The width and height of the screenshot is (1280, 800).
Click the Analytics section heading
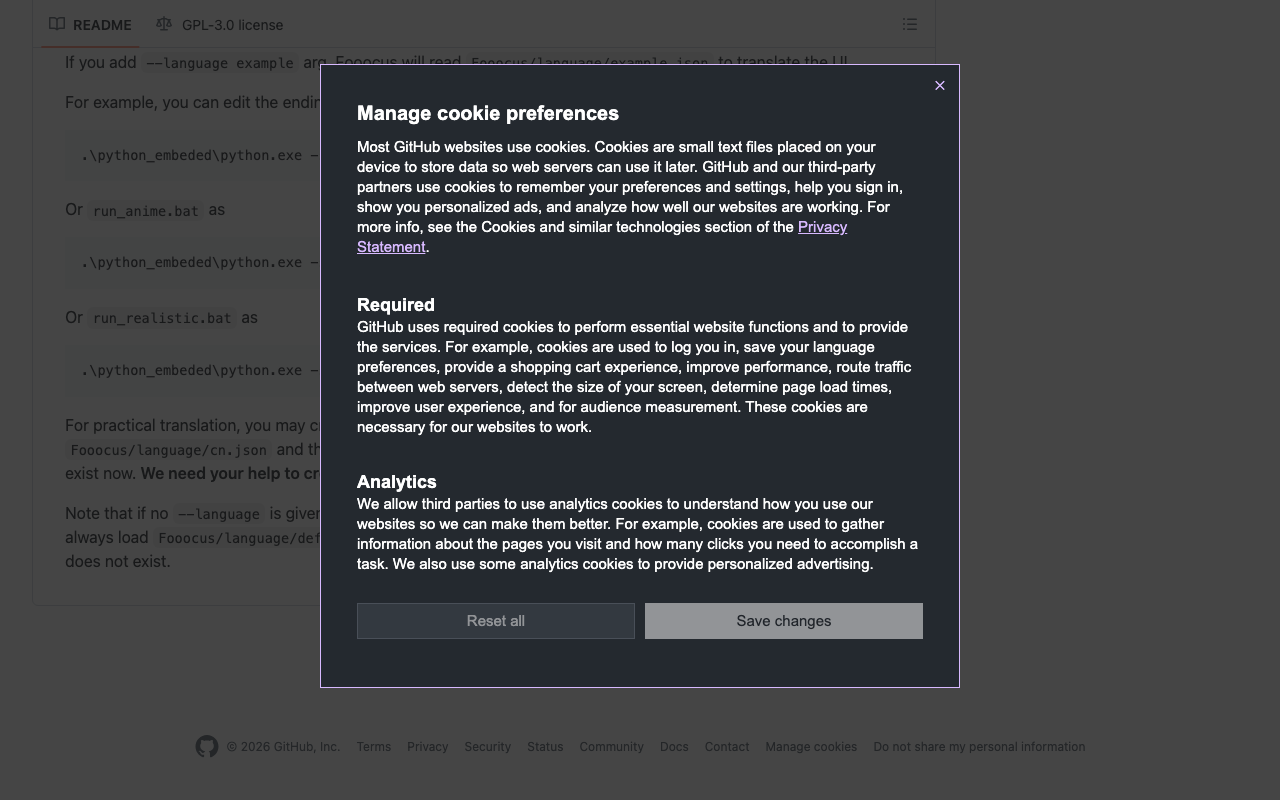[x=397, y=482]
